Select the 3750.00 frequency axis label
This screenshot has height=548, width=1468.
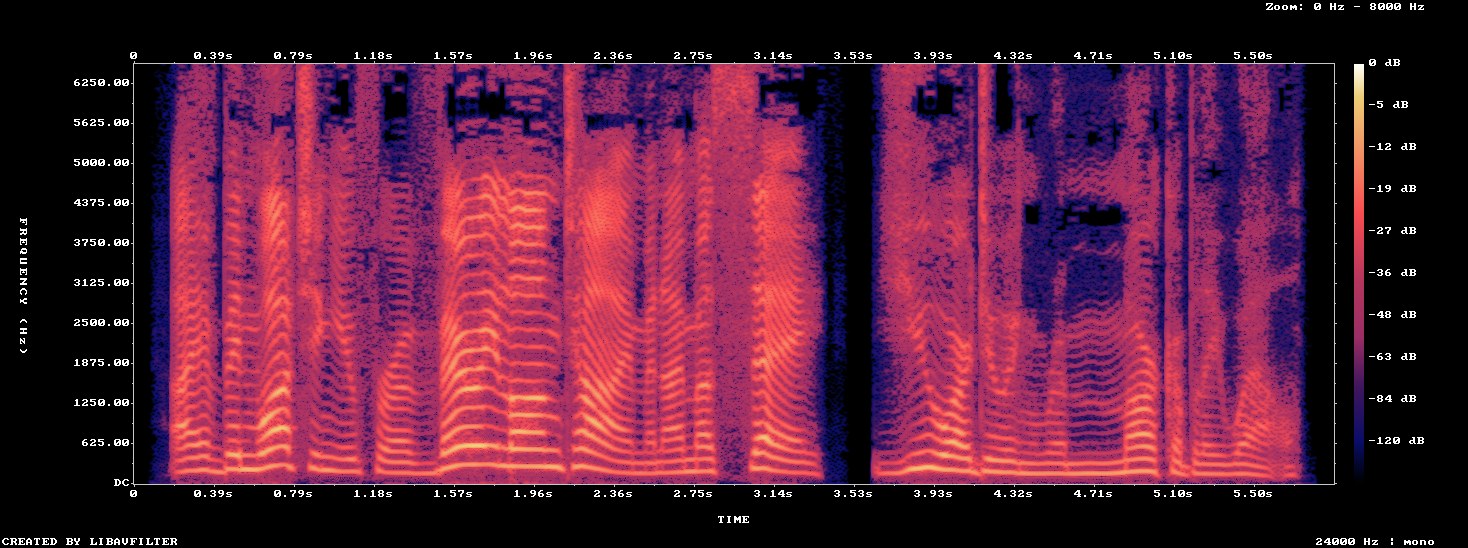(x=100, y=243)
